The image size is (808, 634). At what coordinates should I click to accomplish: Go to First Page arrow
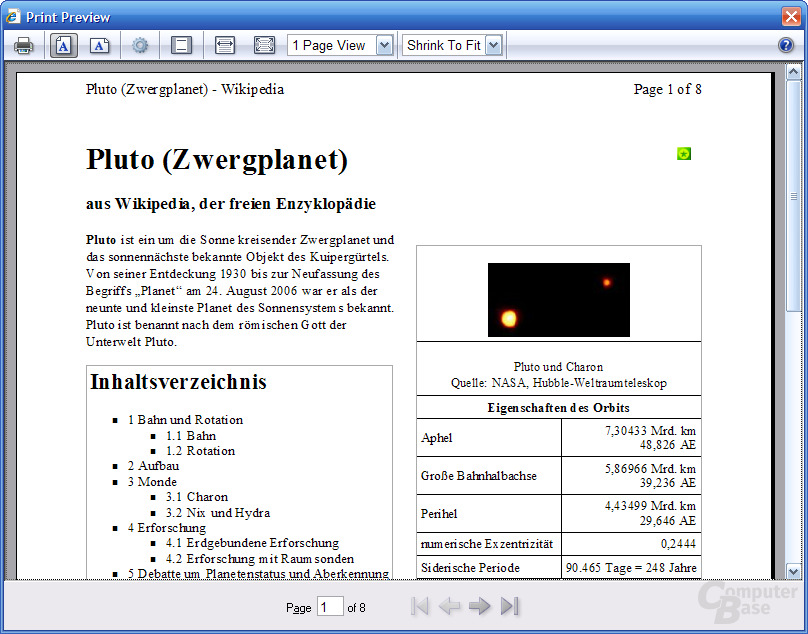coord(419,606)
